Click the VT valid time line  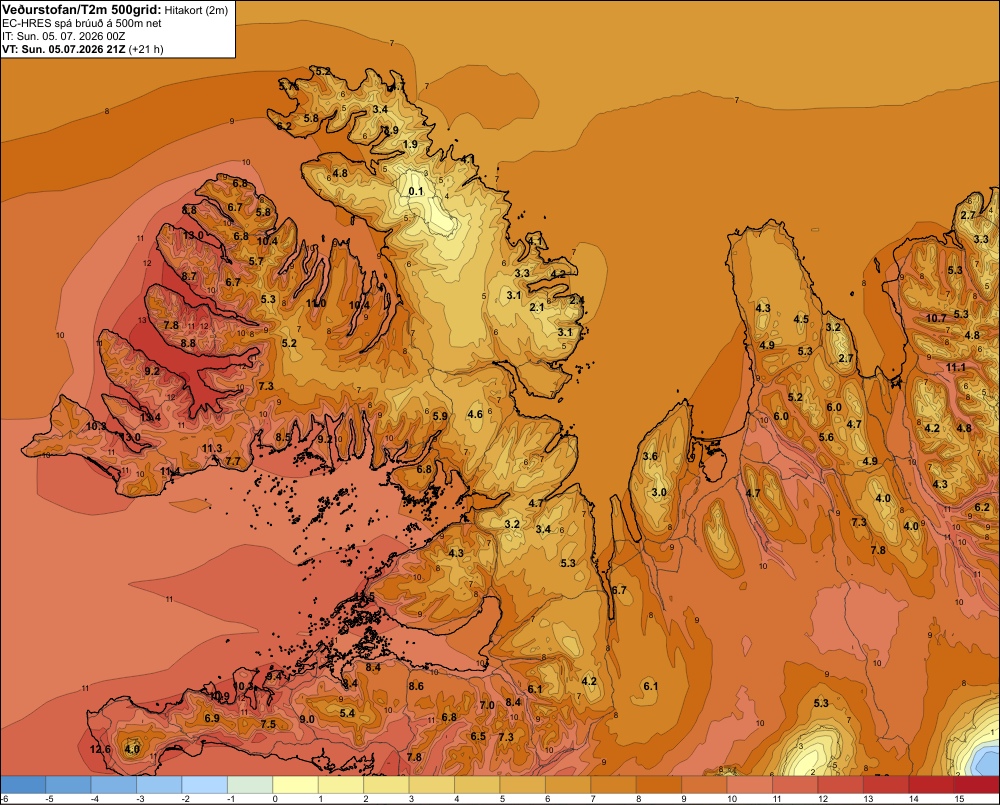coord(83,49)
